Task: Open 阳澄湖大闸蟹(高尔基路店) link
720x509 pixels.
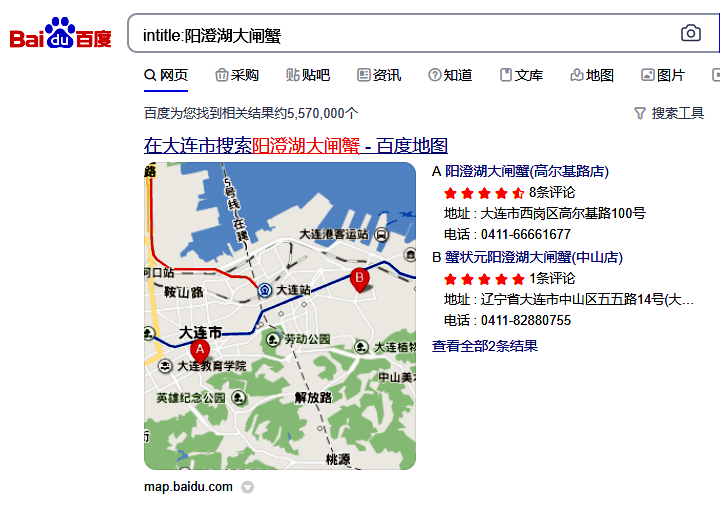Action: (527, 171)
